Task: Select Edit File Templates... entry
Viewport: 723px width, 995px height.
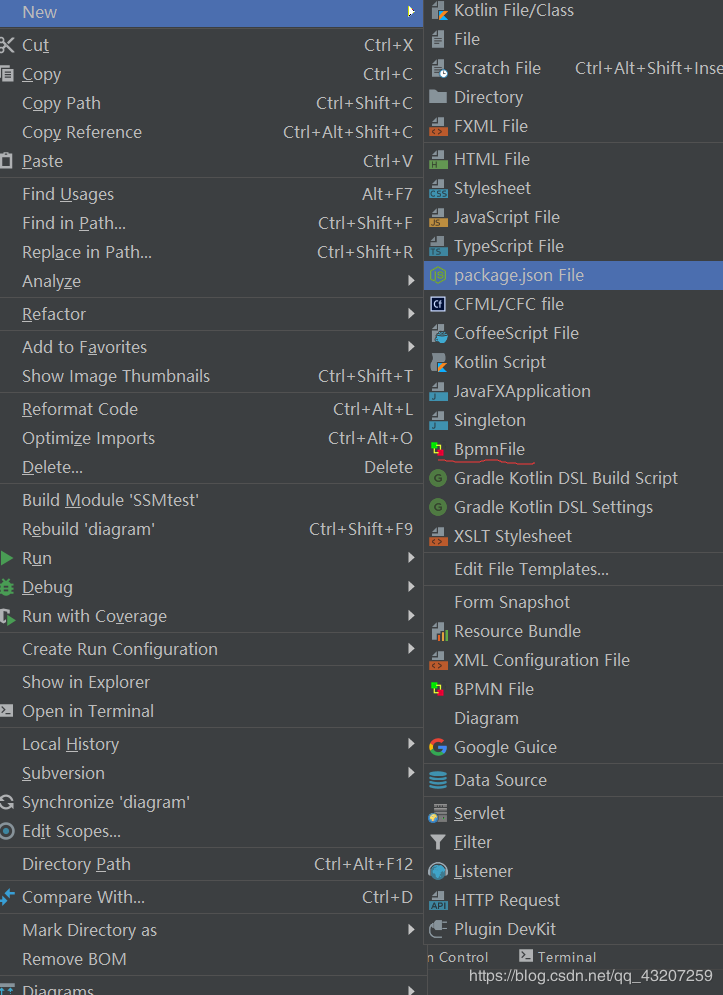Action: click(x=531, y=569)
